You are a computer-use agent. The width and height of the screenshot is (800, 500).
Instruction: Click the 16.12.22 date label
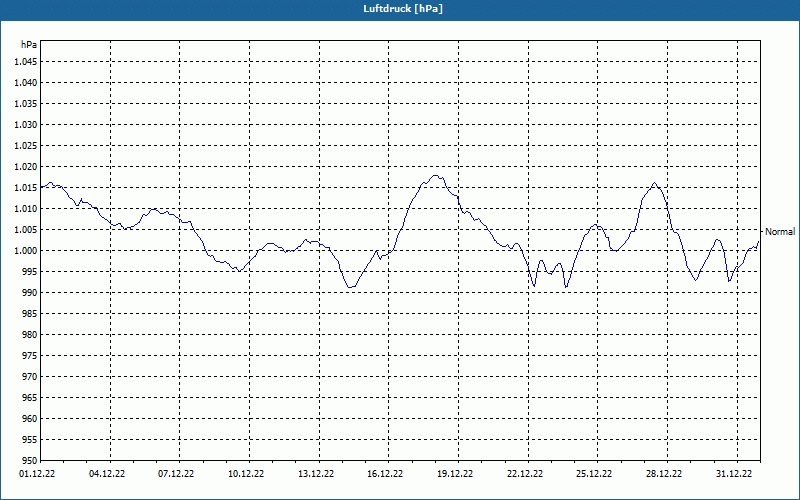click(385, 473)
